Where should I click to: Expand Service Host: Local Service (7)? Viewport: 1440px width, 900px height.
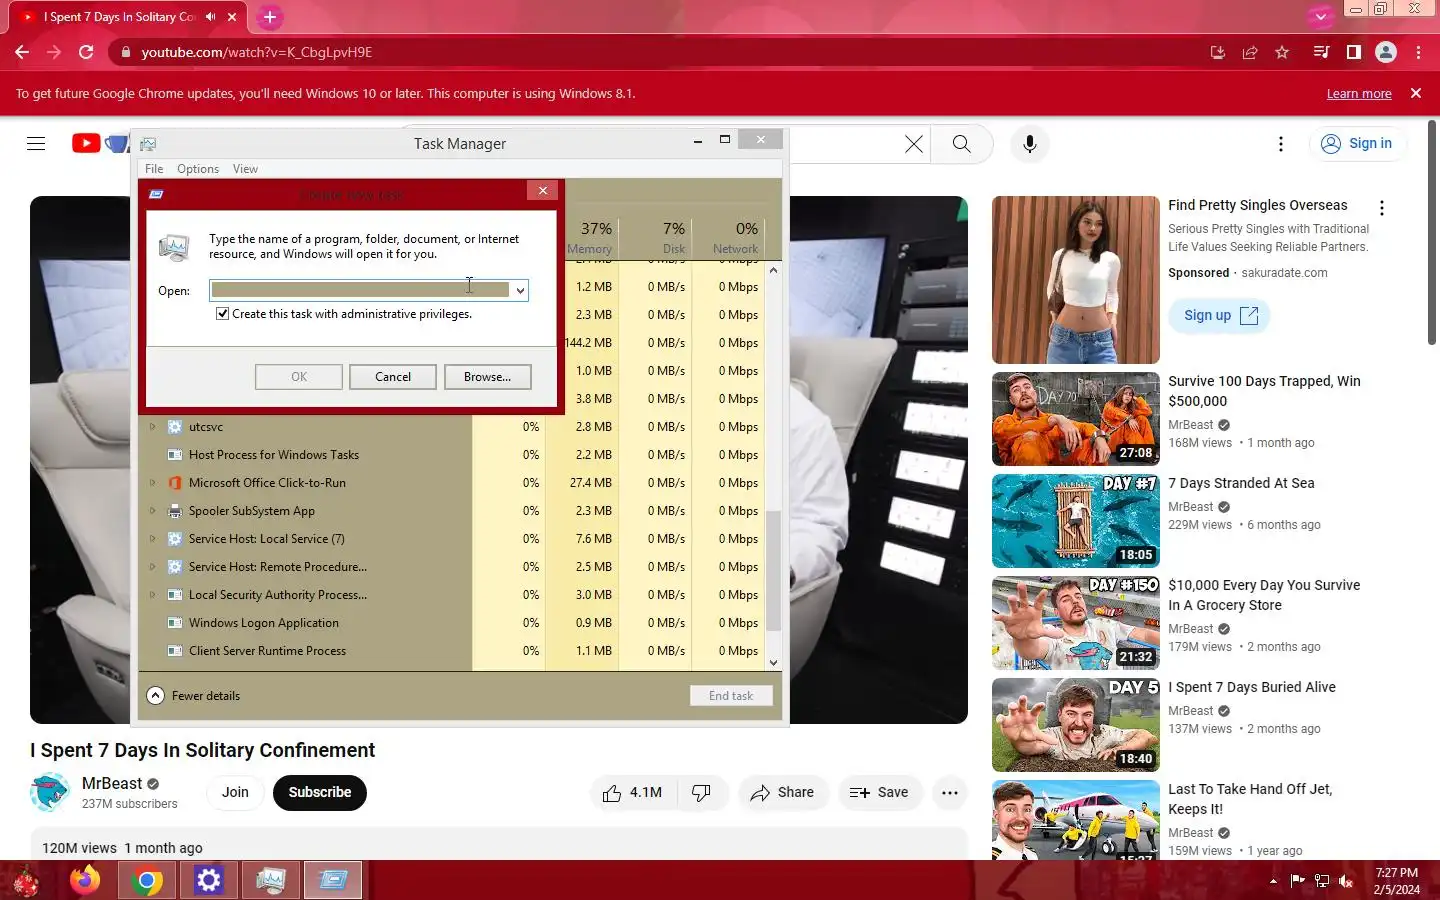tap(153, 539)
